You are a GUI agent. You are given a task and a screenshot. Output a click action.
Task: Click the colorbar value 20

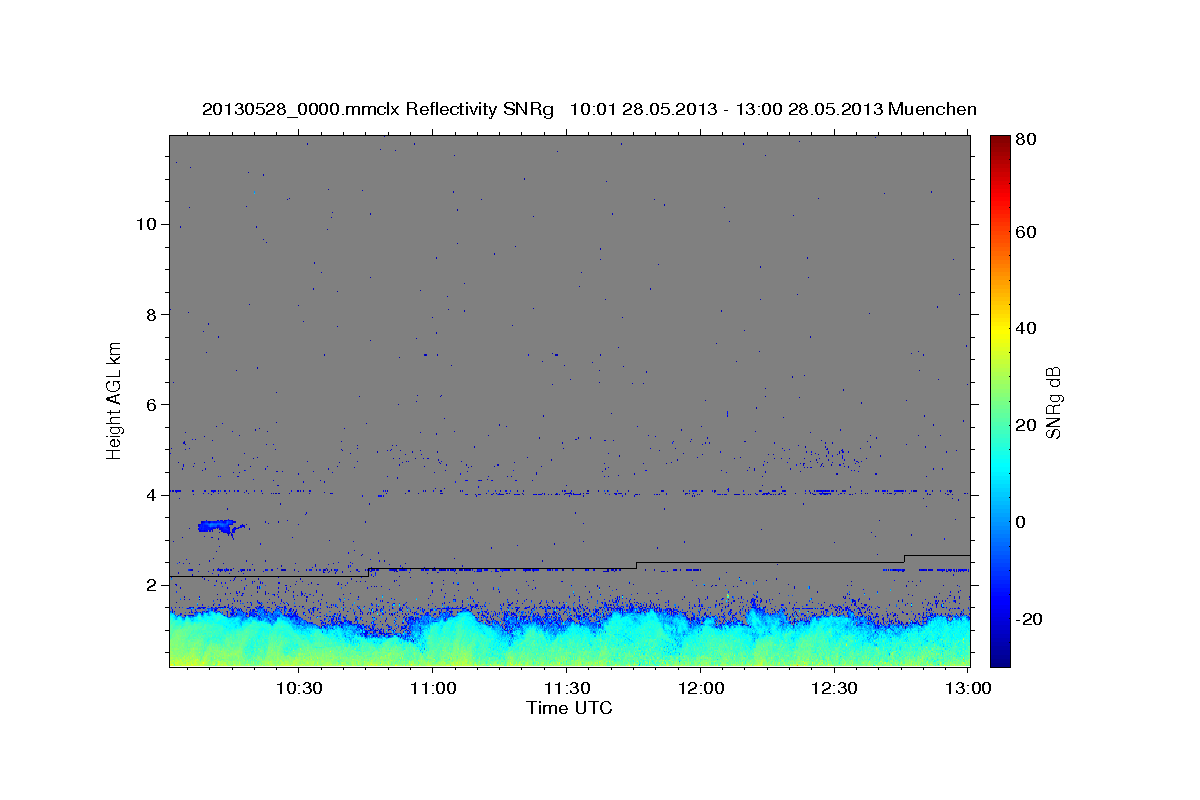click(x=1025, y=425)
